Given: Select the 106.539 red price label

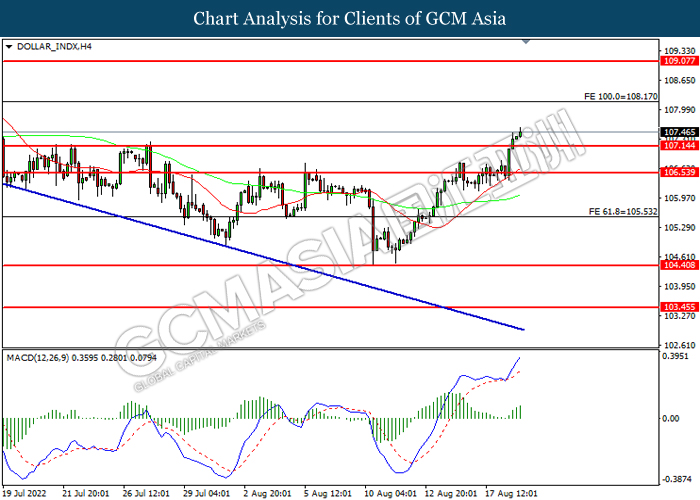Looking at the screenshot, I should 679,172.
